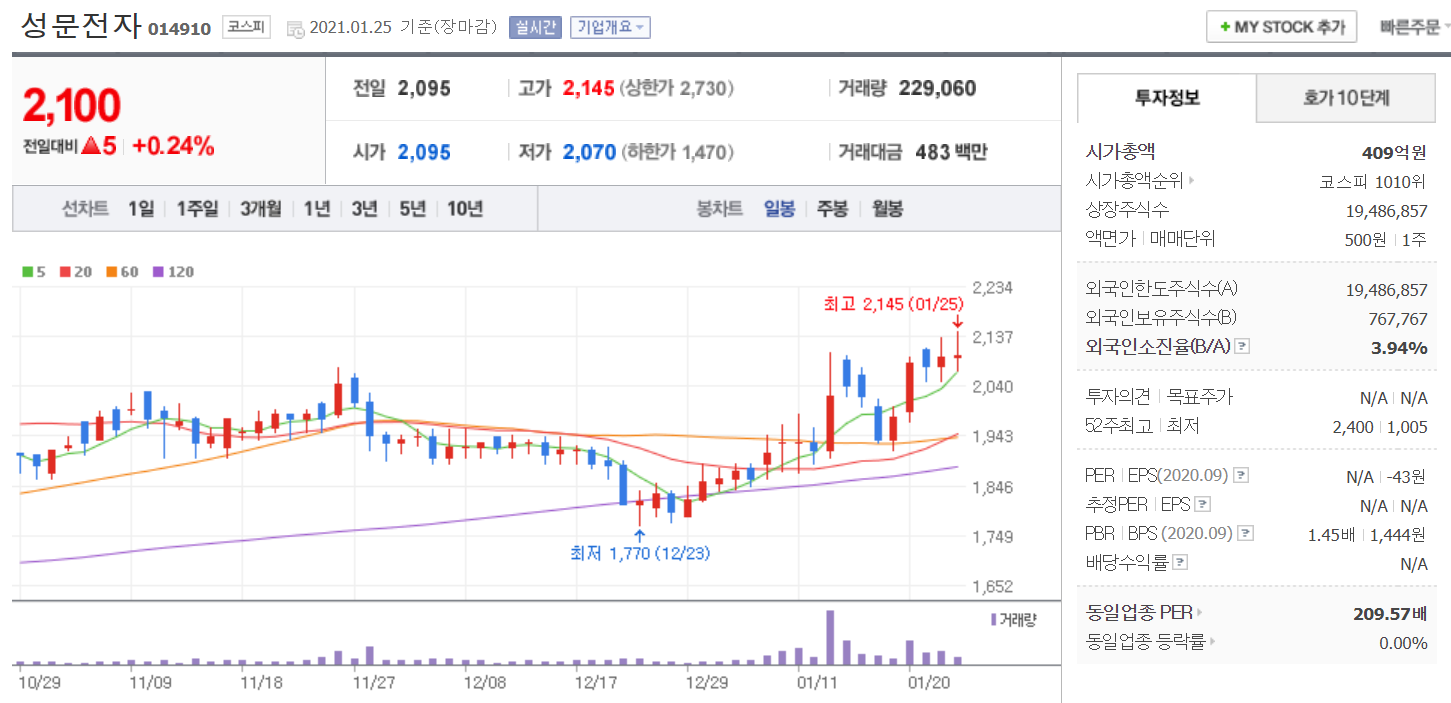Switch to the 호가10단계 tab

point(1346,98)
